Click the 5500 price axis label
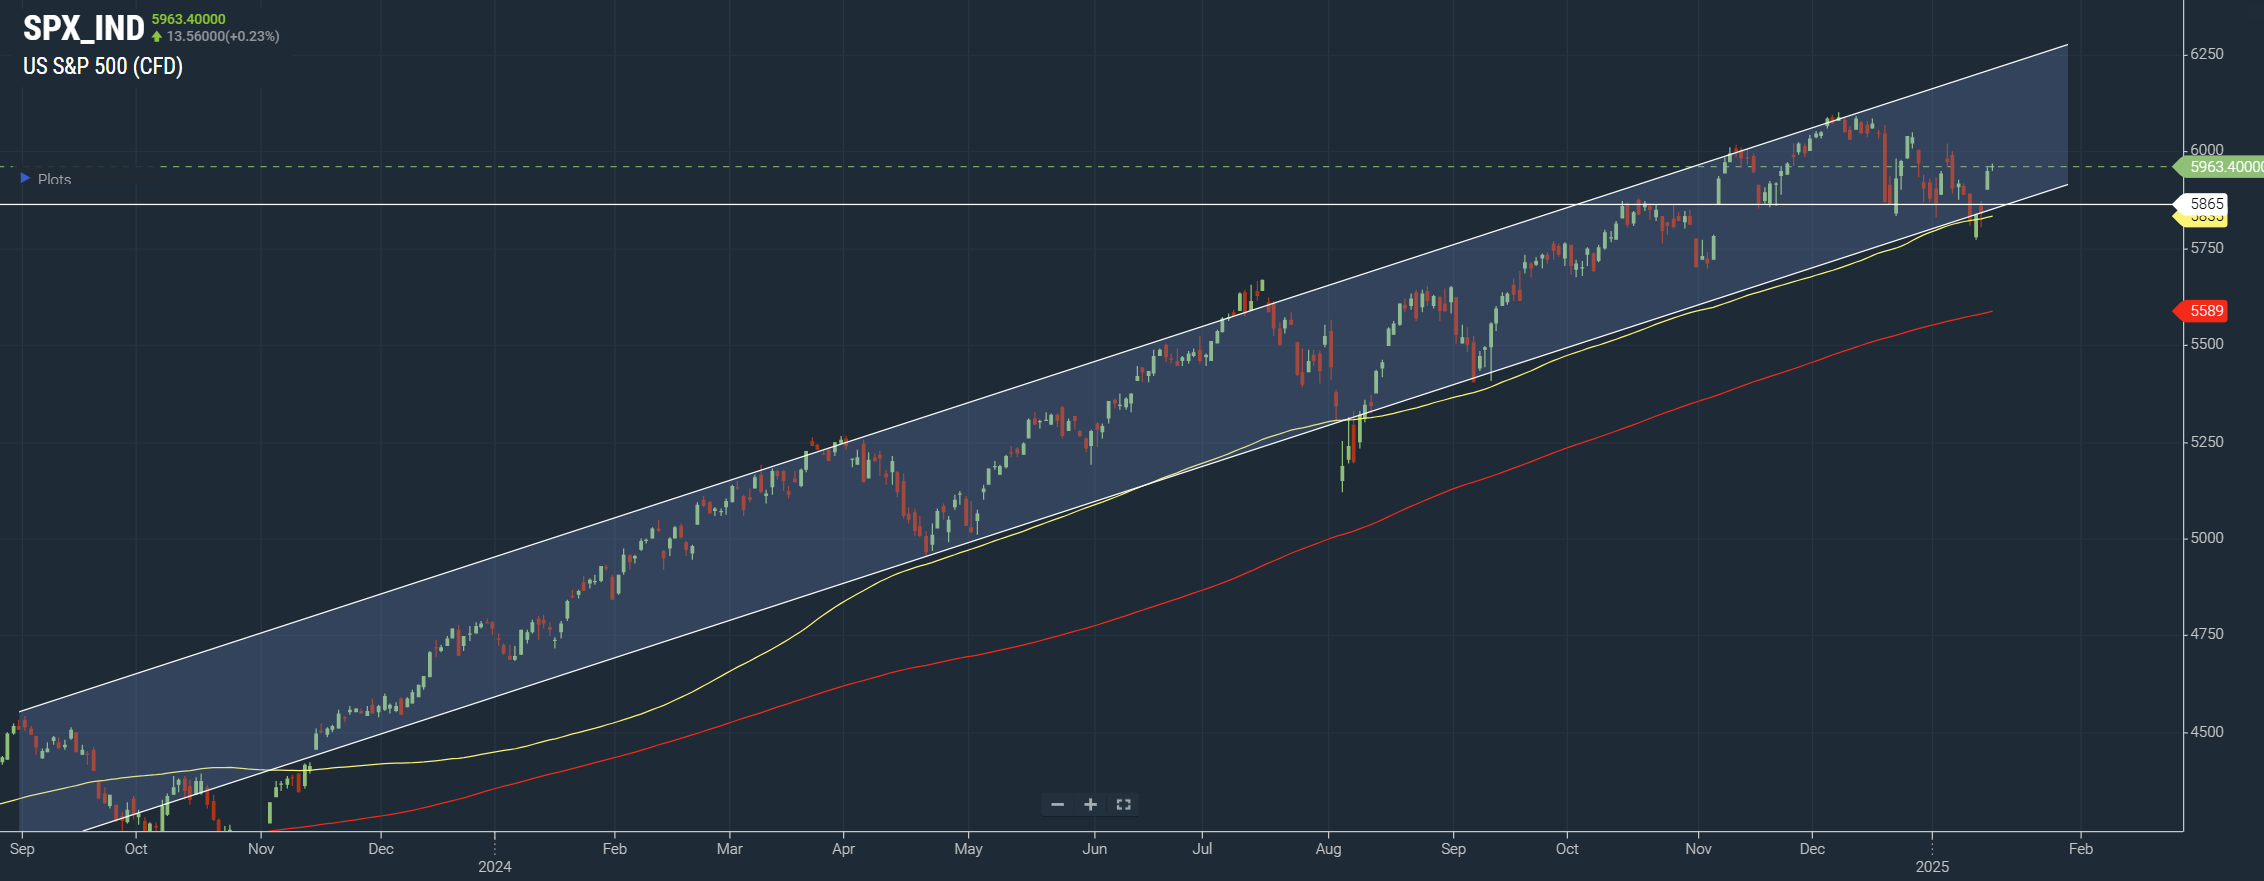The height and width of the screenshot is (881, 2264). click(x=2207, y=344)
